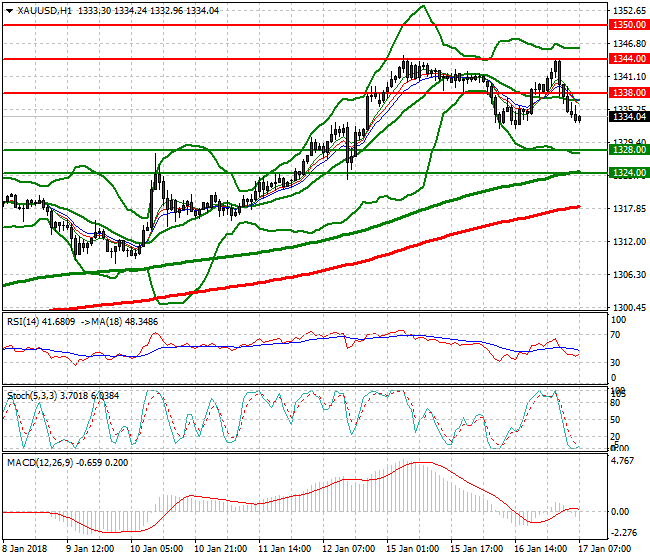Click the RSI 100 scale value
650x560 pixels.
click(x=618, y=320)
